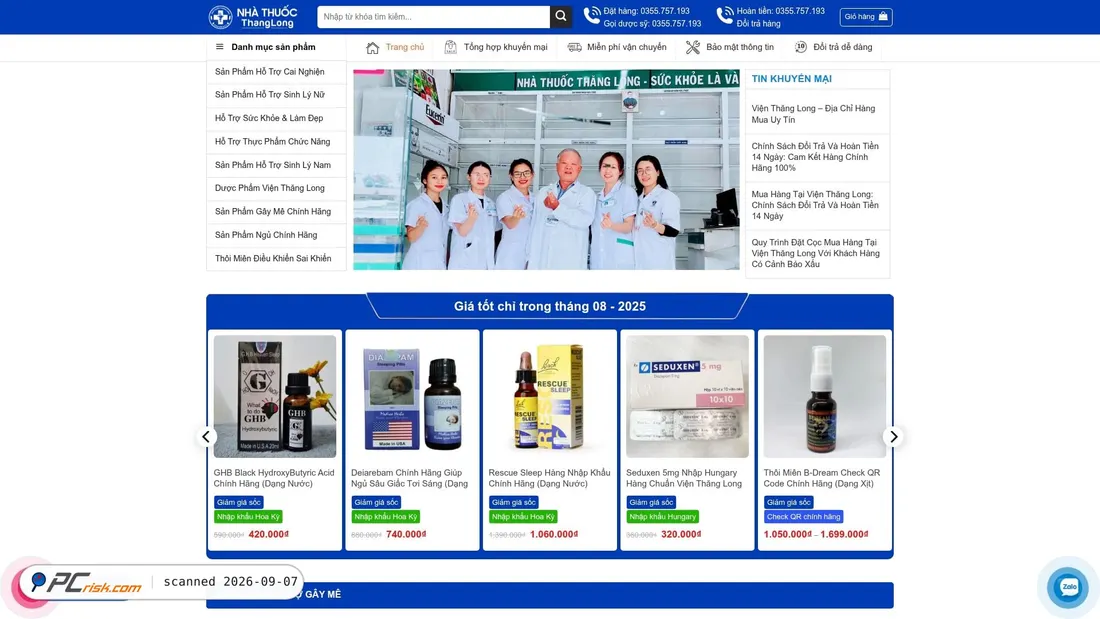
Task: Open Hỗ Trợ Sức Khỏe & Làm Đẹp category
Action: (276, 118)
